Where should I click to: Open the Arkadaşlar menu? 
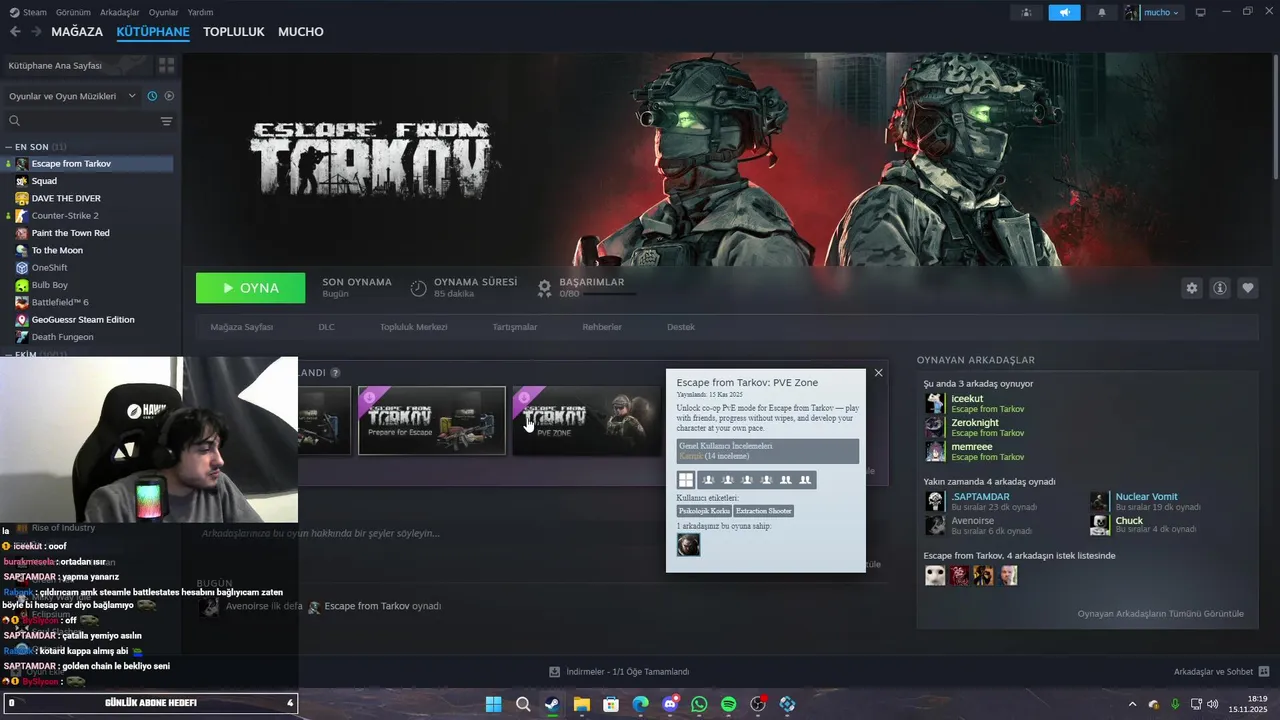tap(120, 12)
